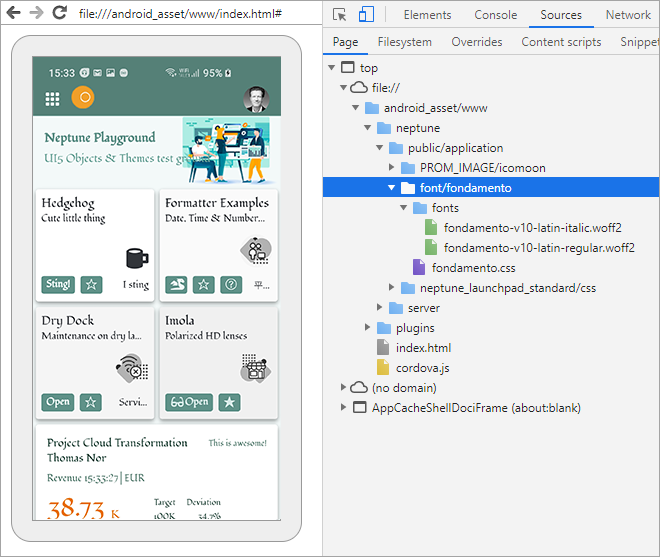Collapse the neptune folder
This screenshot has width=660, height=557.
[x=367, y=128]
